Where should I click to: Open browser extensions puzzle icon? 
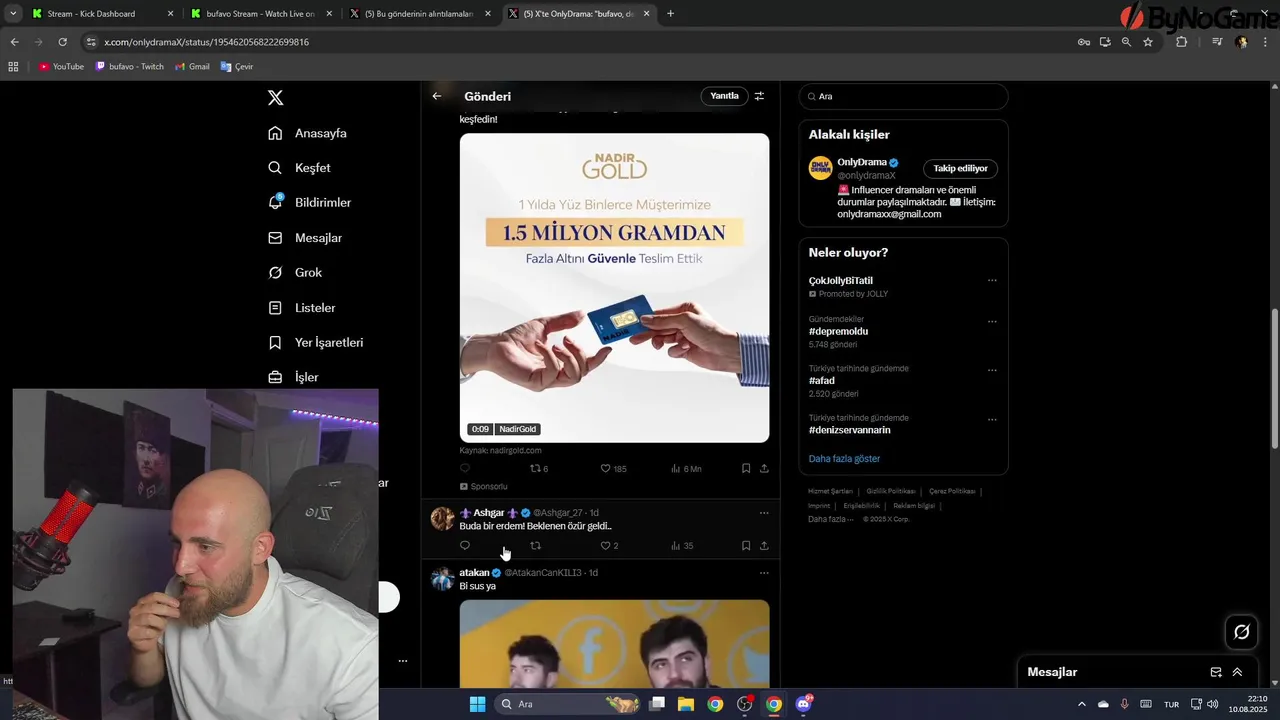coord(1181,42)
